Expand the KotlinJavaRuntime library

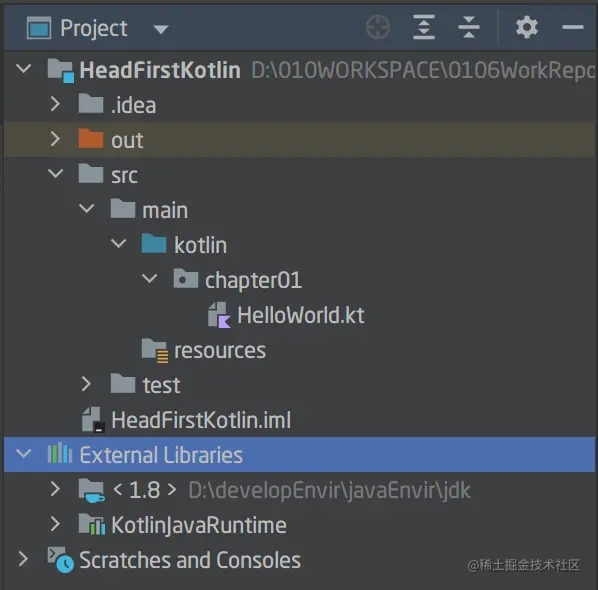coord(56,524)
